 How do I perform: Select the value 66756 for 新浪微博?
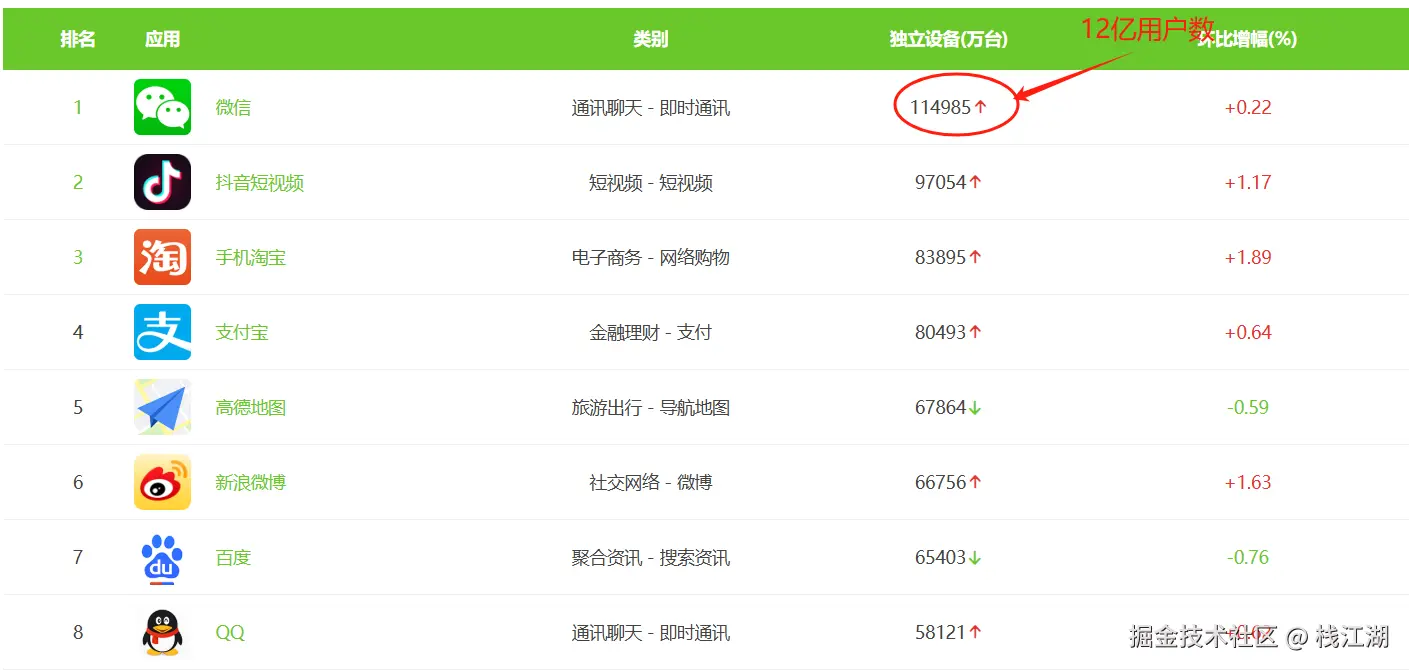(940, 482)
